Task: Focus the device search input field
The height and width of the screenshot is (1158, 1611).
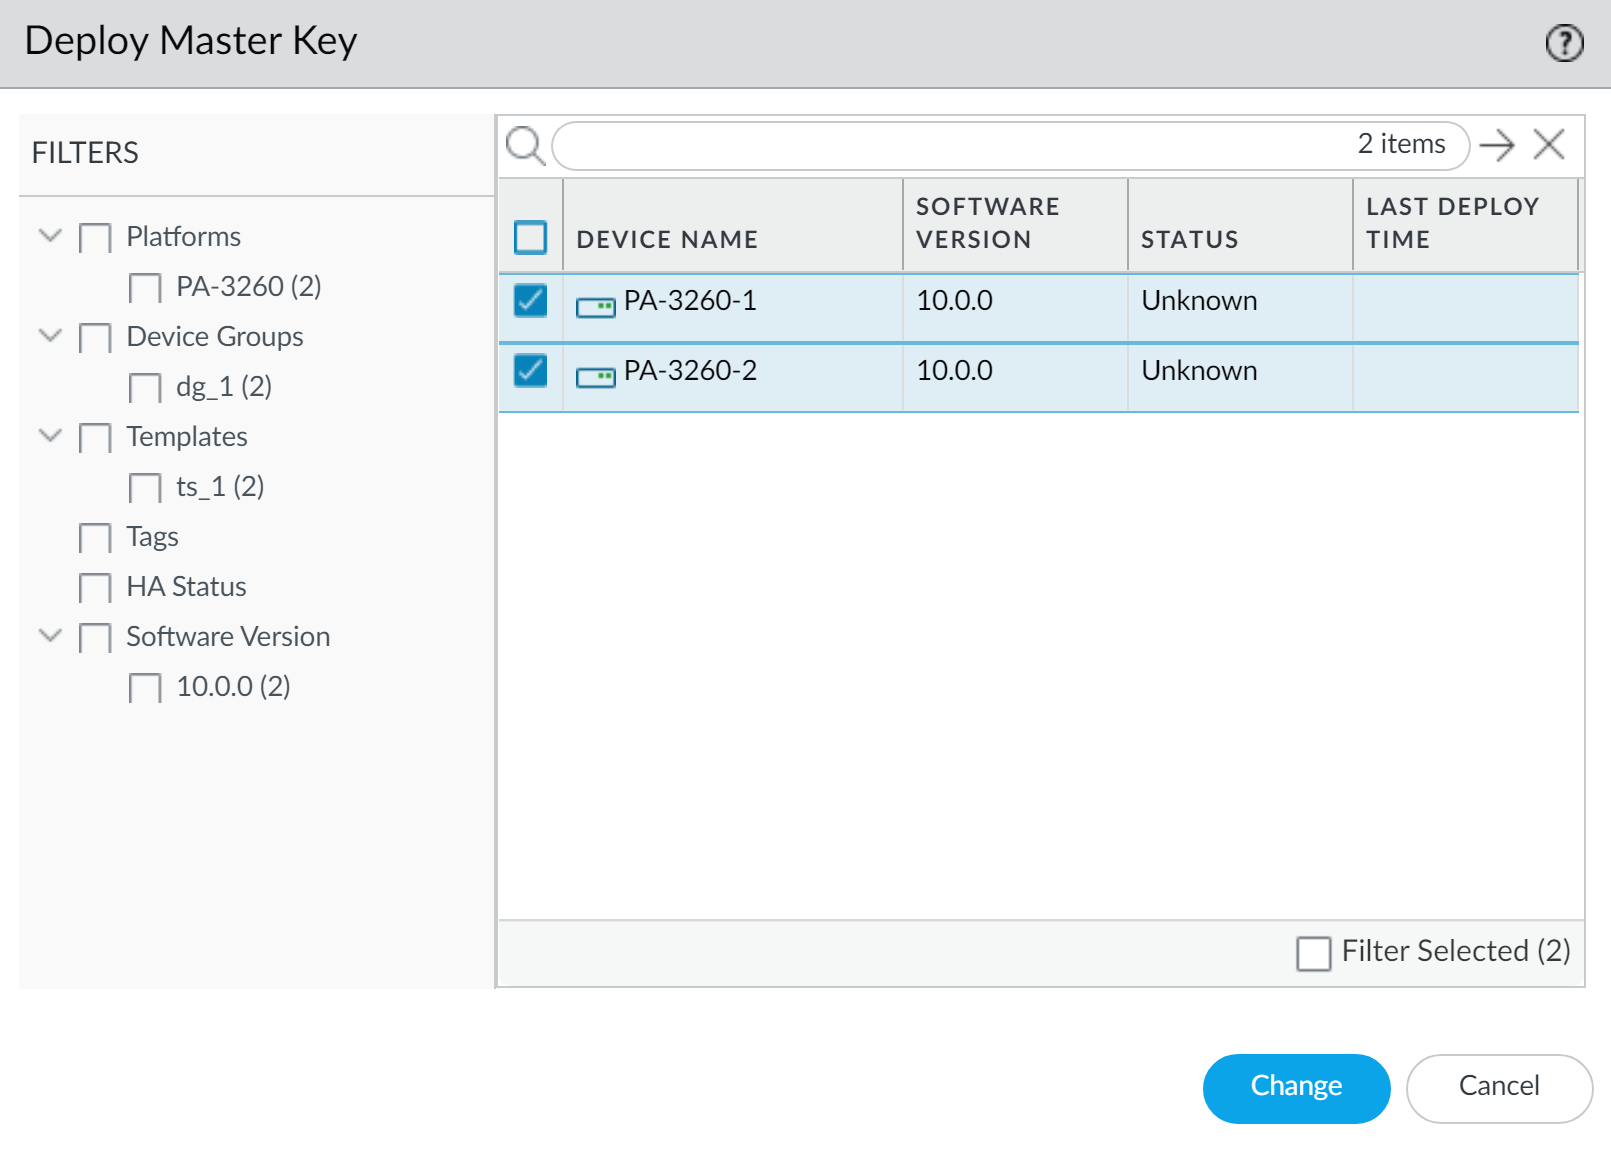Action: (x=950, y=145)
